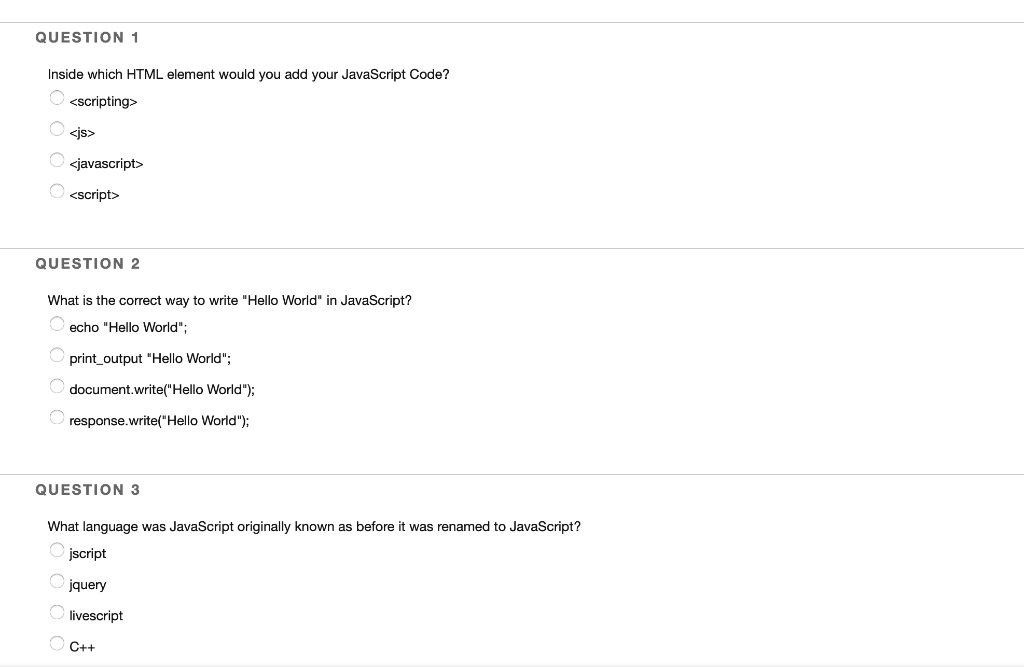The width and height of the screenshot is (1024, 667).
Task: Choose response.write("Hello World") option
Action: point(57,416)
